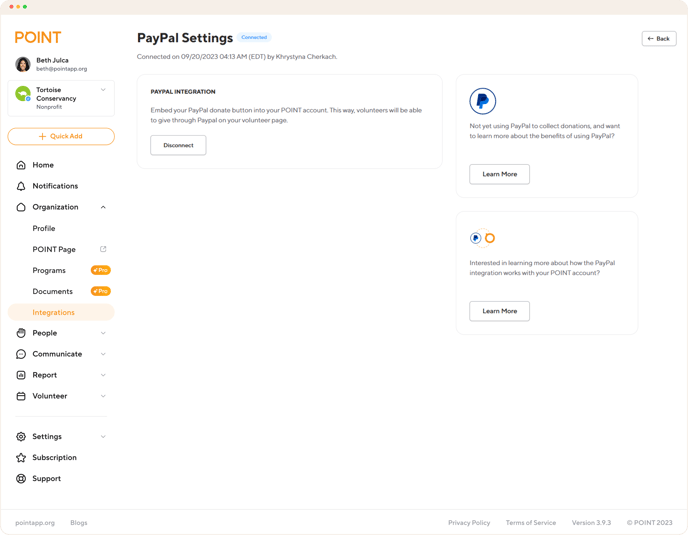Click the Subscription star icon

click(x=21, y=458)
